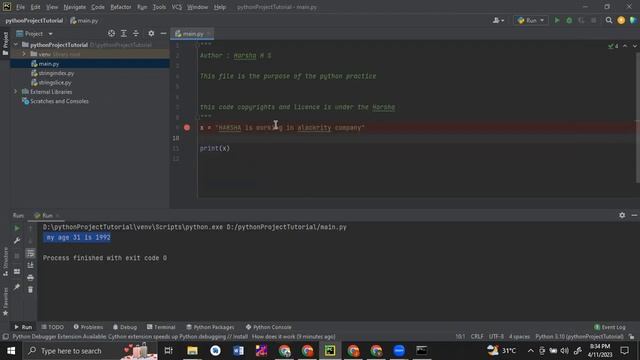Image resolution: width=640 pixels, height=360 pixels.
Task: Open line separator CRLF selector
Action: 477,337
